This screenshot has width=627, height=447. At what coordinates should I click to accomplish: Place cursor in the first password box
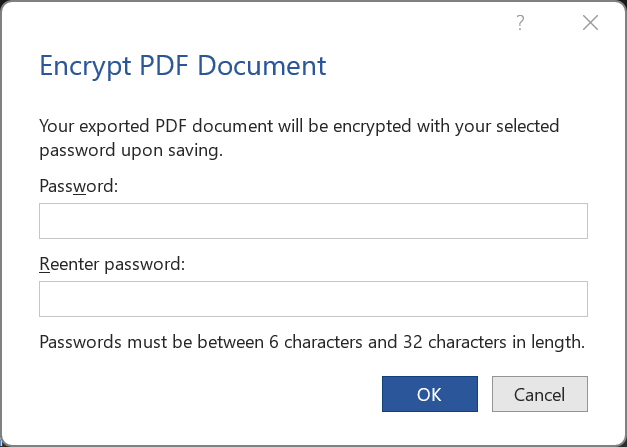[x=313, y=222]
